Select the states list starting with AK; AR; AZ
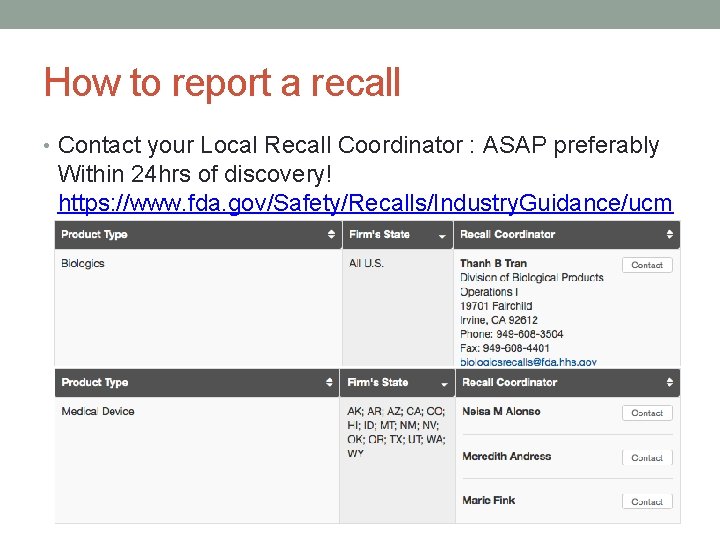 [396, 432]
